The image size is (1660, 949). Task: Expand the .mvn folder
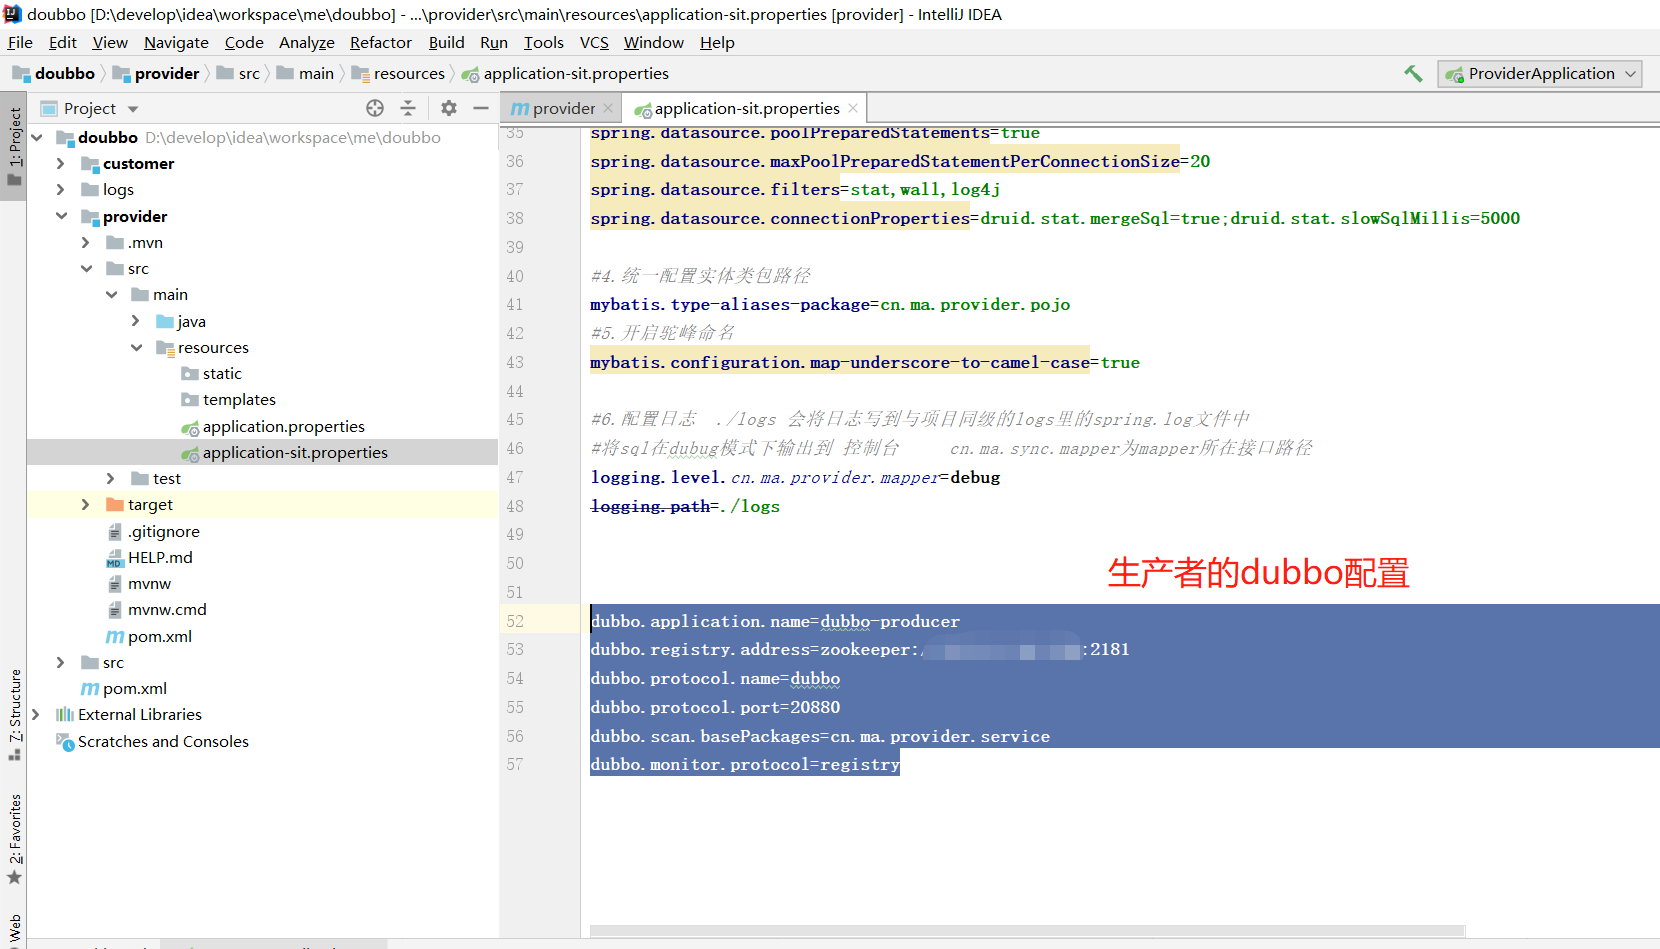pos(85,242)
